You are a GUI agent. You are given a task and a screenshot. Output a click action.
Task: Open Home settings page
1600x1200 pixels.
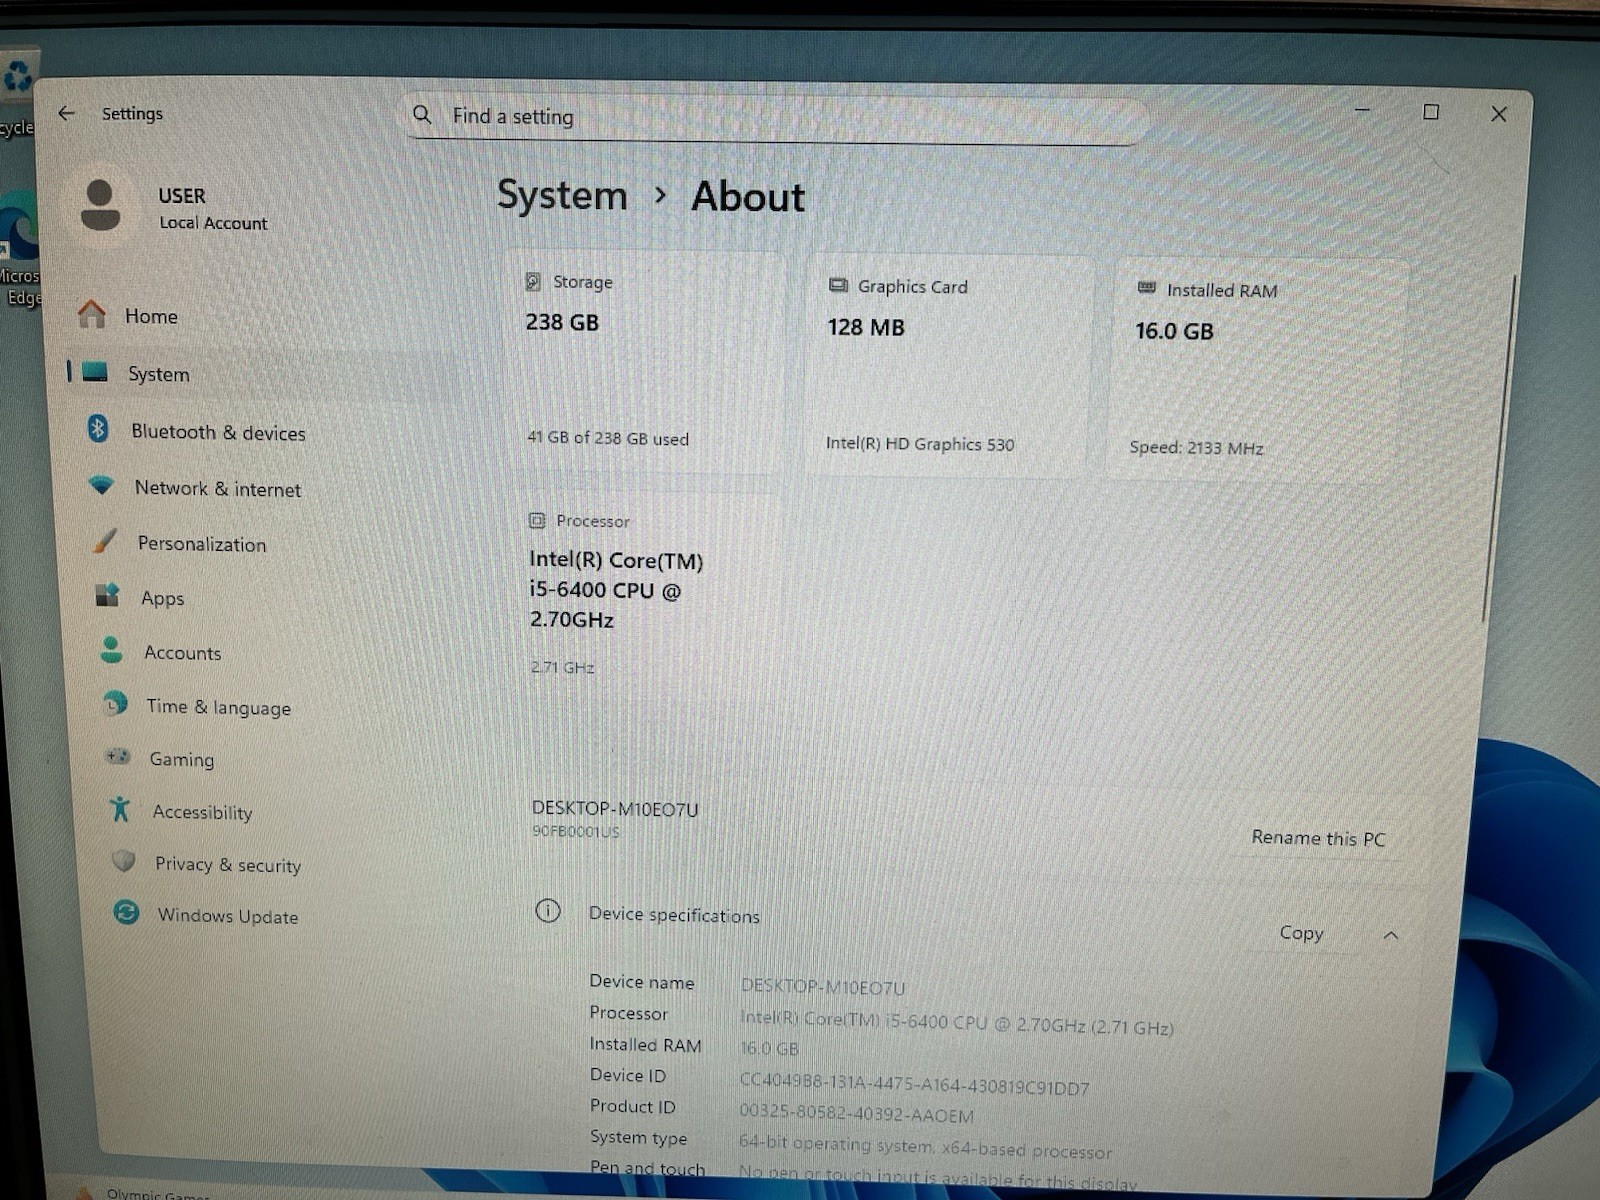[151, 316]
